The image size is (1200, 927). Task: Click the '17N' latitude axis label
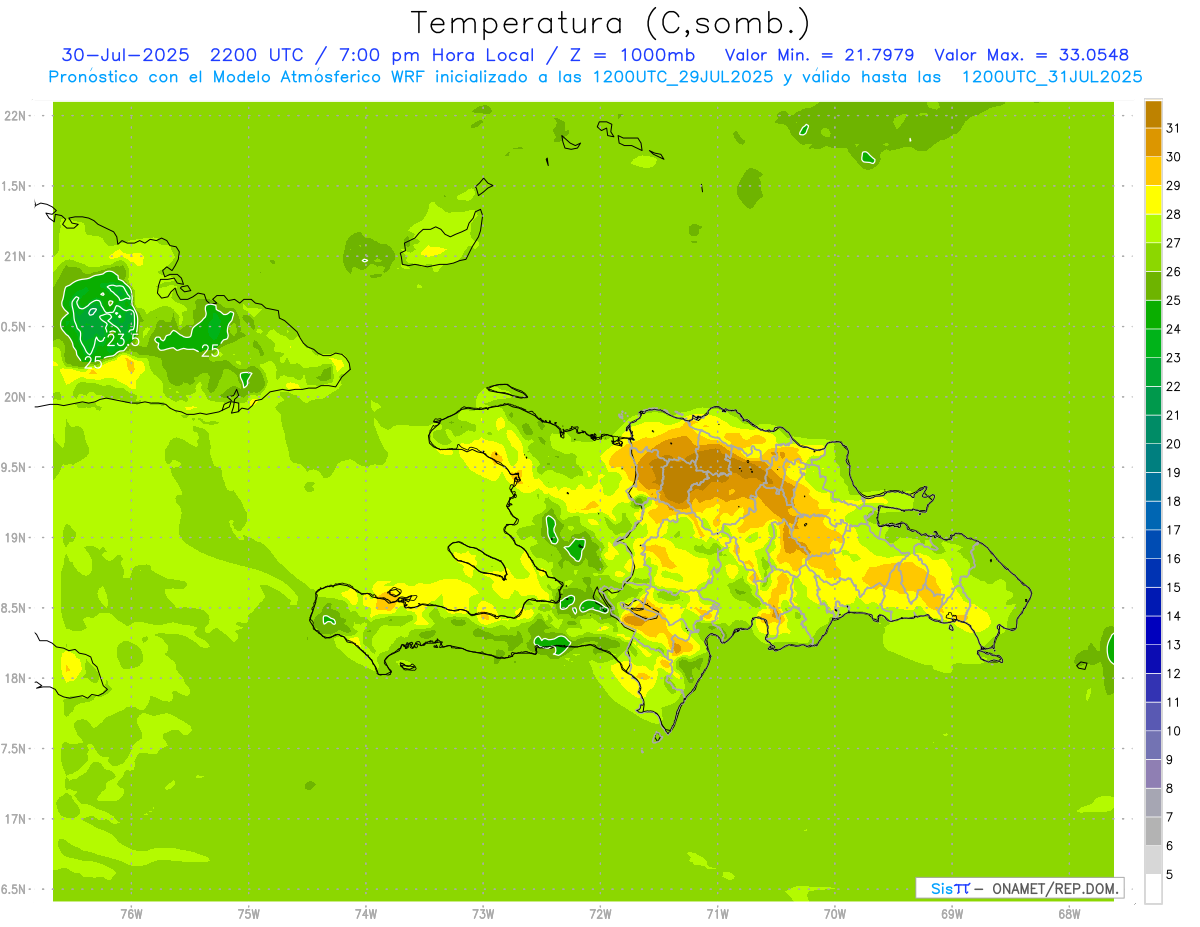[15, 819]
